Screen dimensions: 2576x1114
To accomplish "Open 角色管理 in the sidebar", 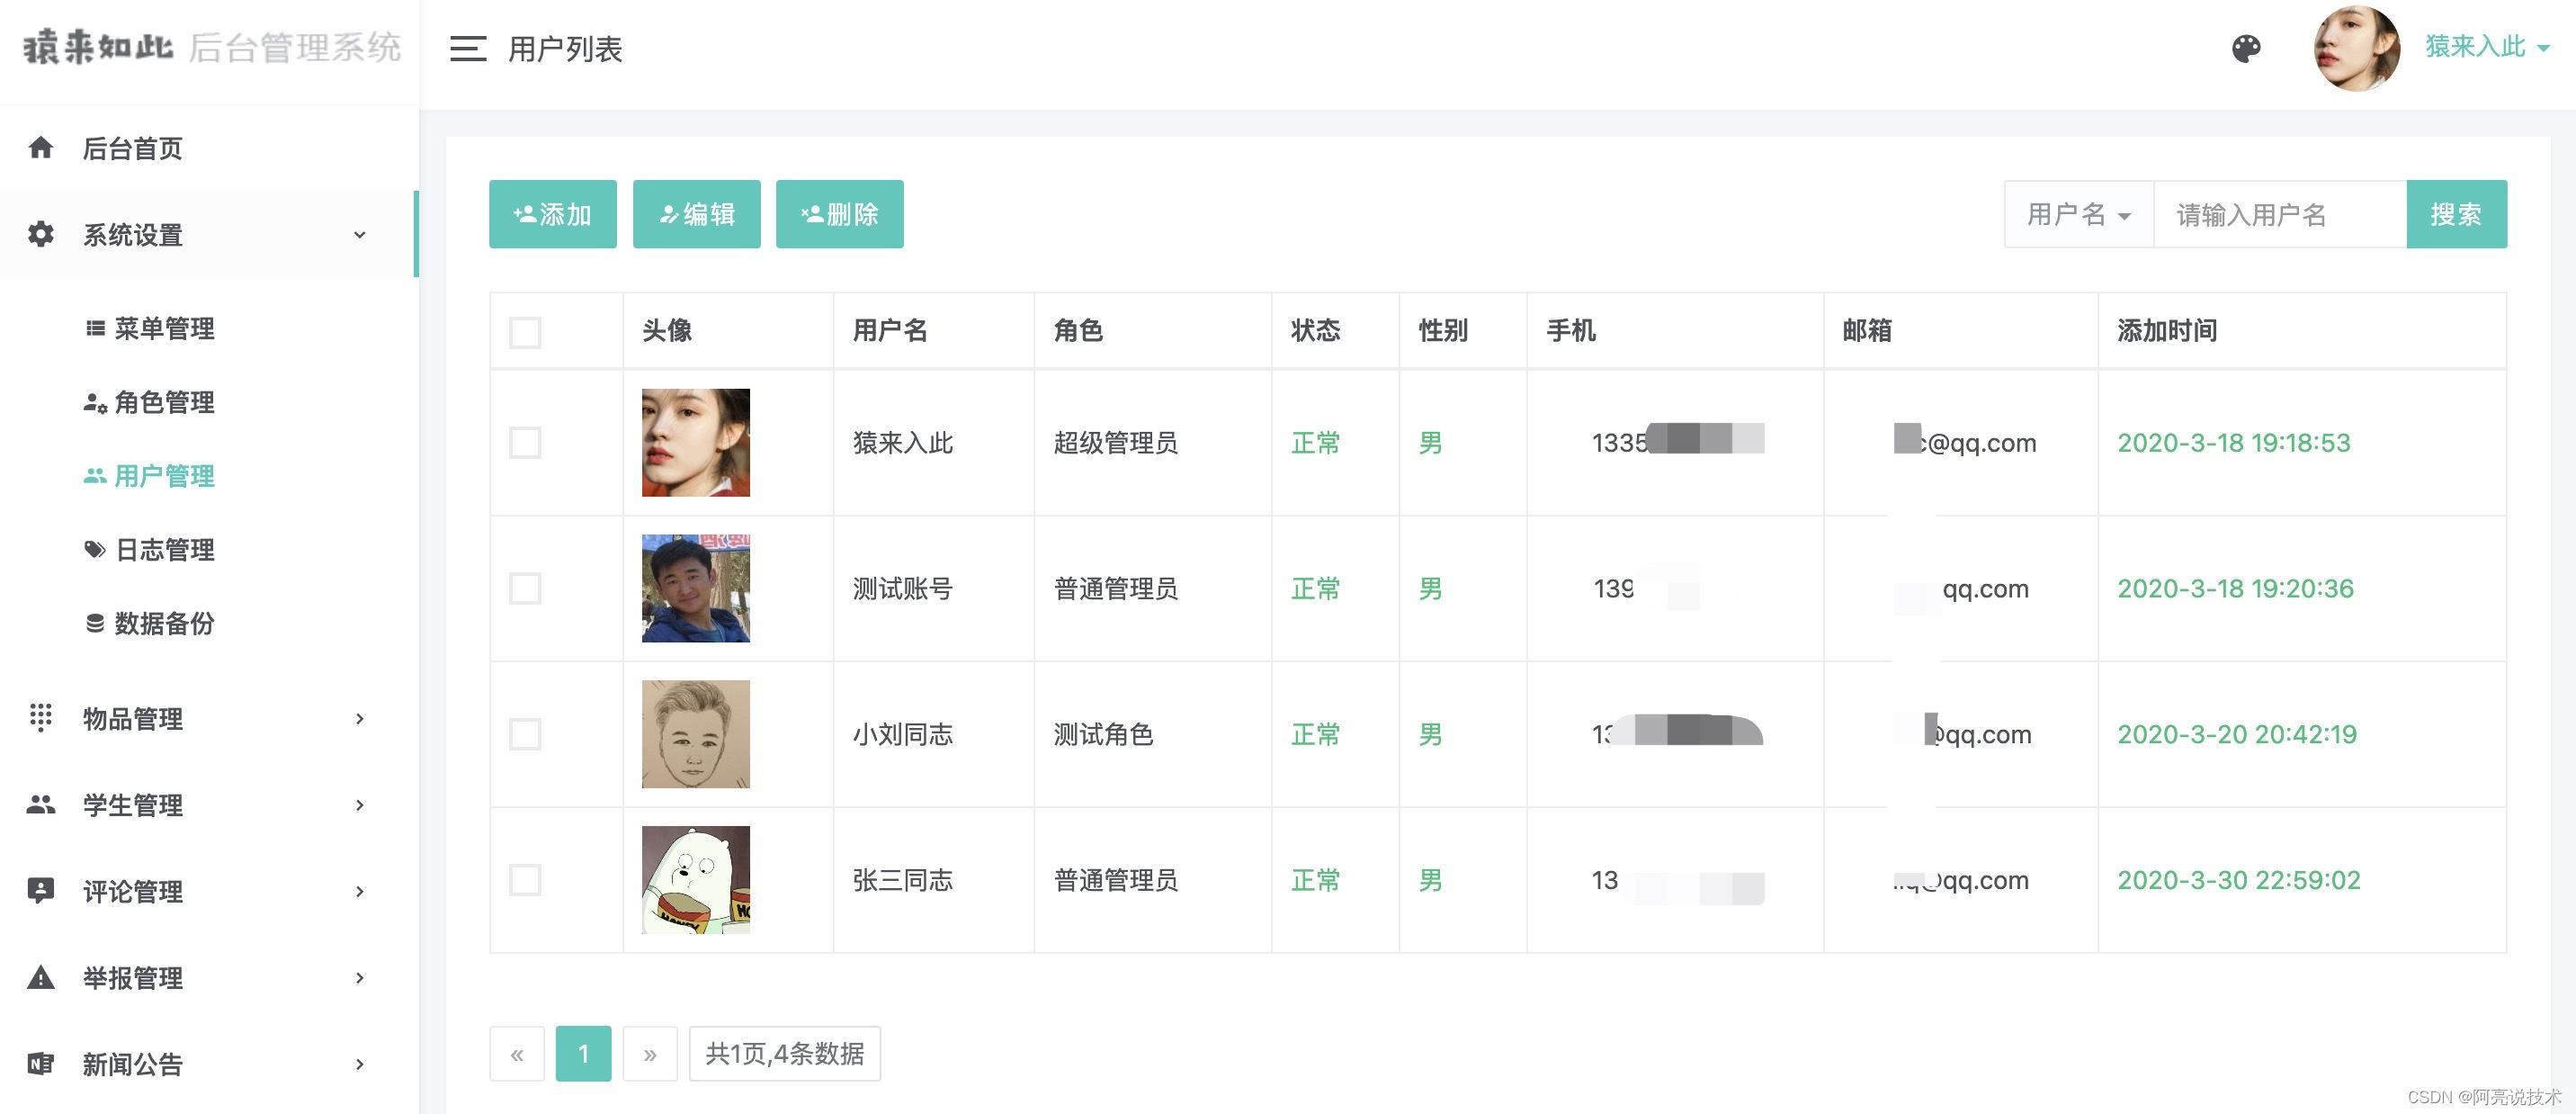I will click(x=164, y=402).
